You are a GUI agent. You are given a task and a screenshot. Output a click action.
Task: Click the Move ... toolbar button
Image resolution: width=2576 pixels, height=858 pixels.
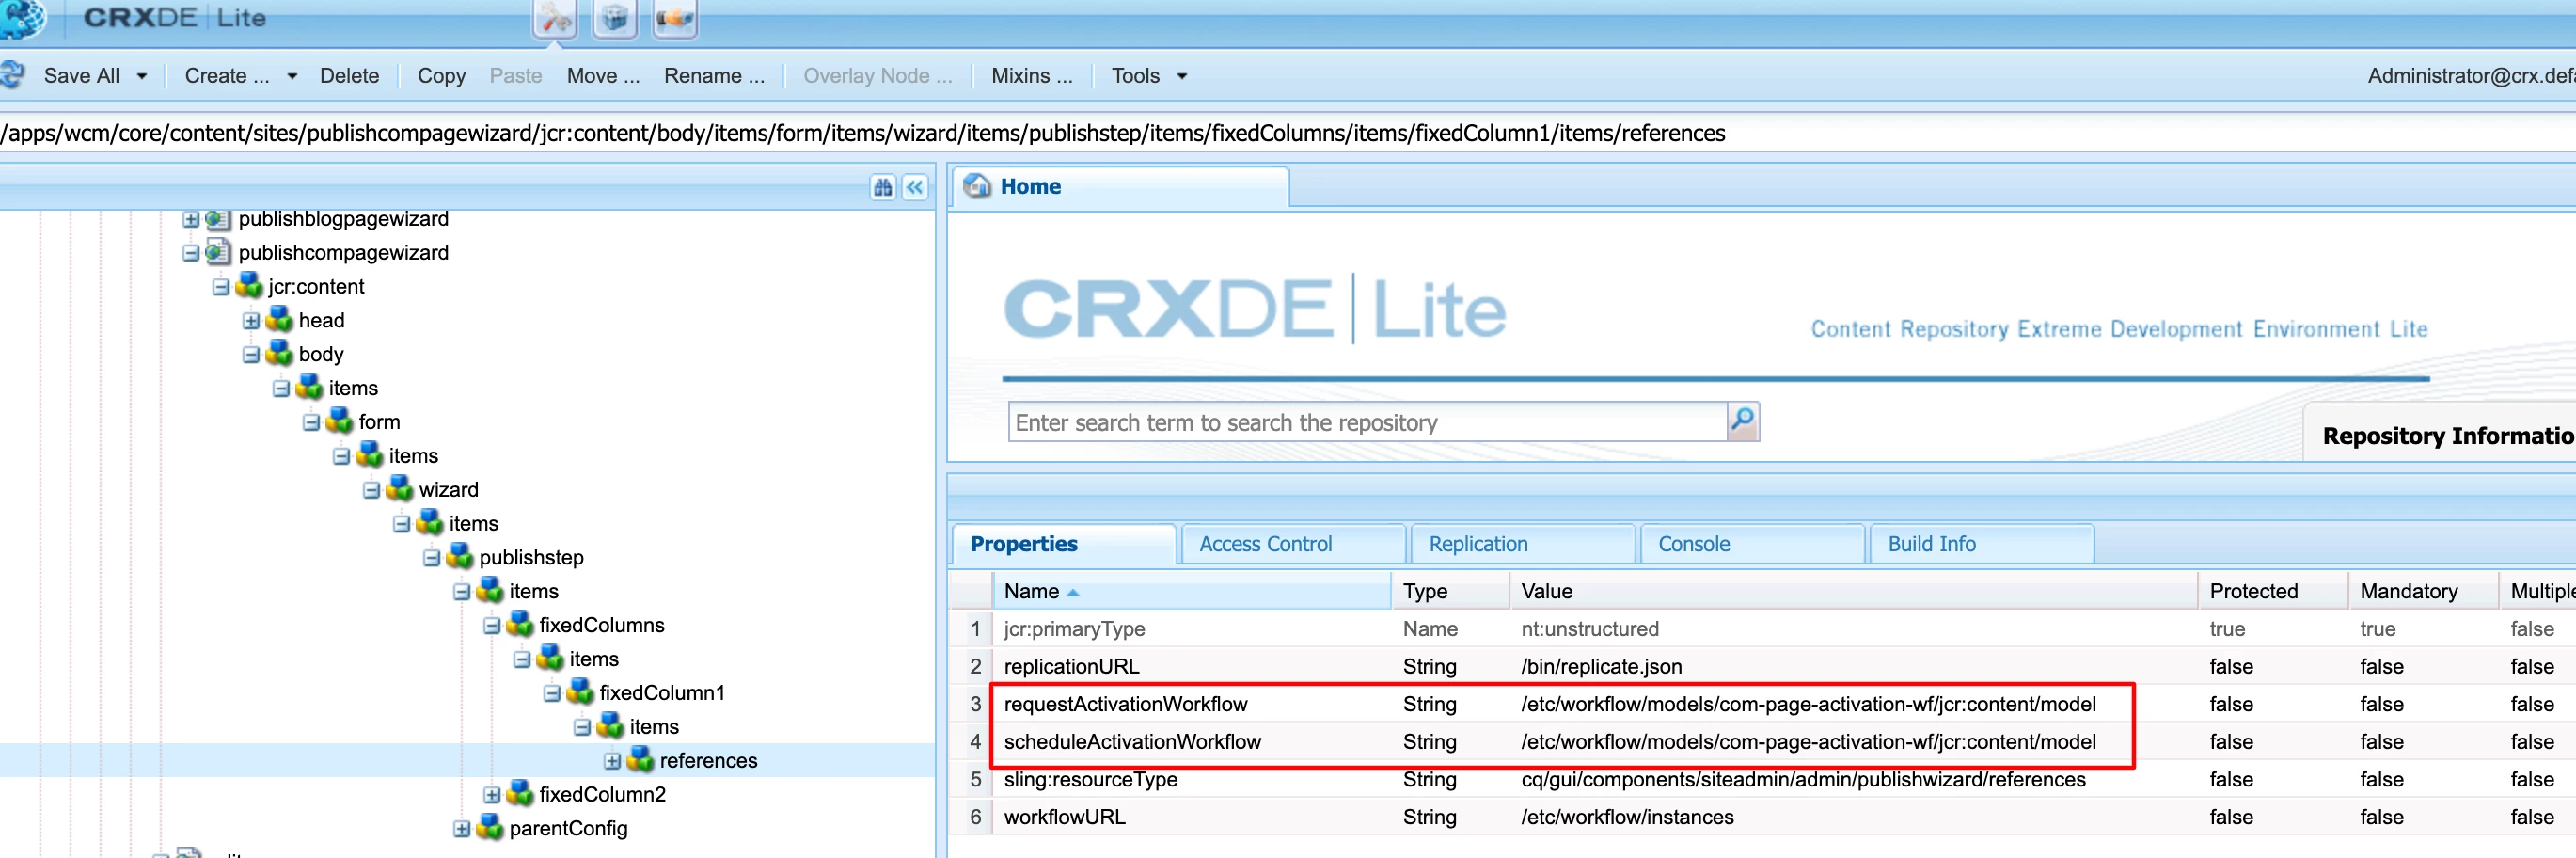(603, 76)
